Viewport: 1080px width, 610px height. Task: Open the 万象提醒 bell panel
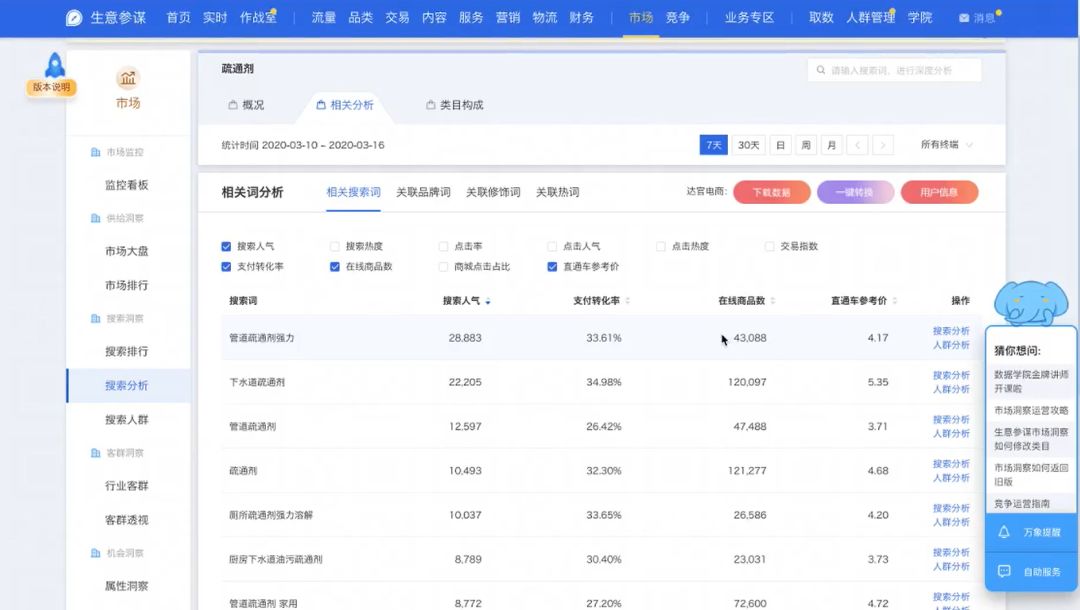(x=1004, y=532)
